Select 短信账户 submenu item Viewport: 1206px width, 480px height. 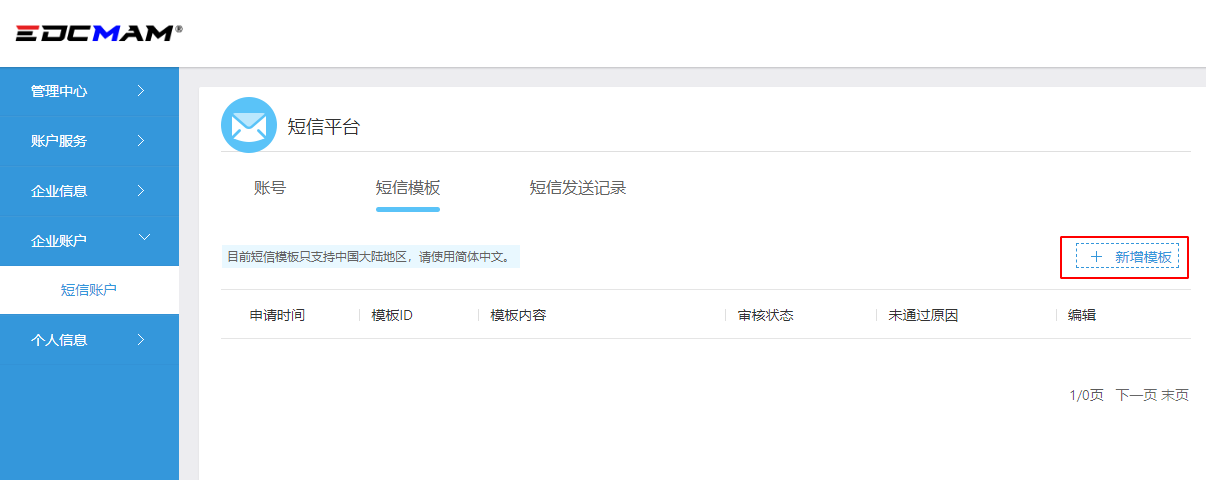tap(89, 290)
